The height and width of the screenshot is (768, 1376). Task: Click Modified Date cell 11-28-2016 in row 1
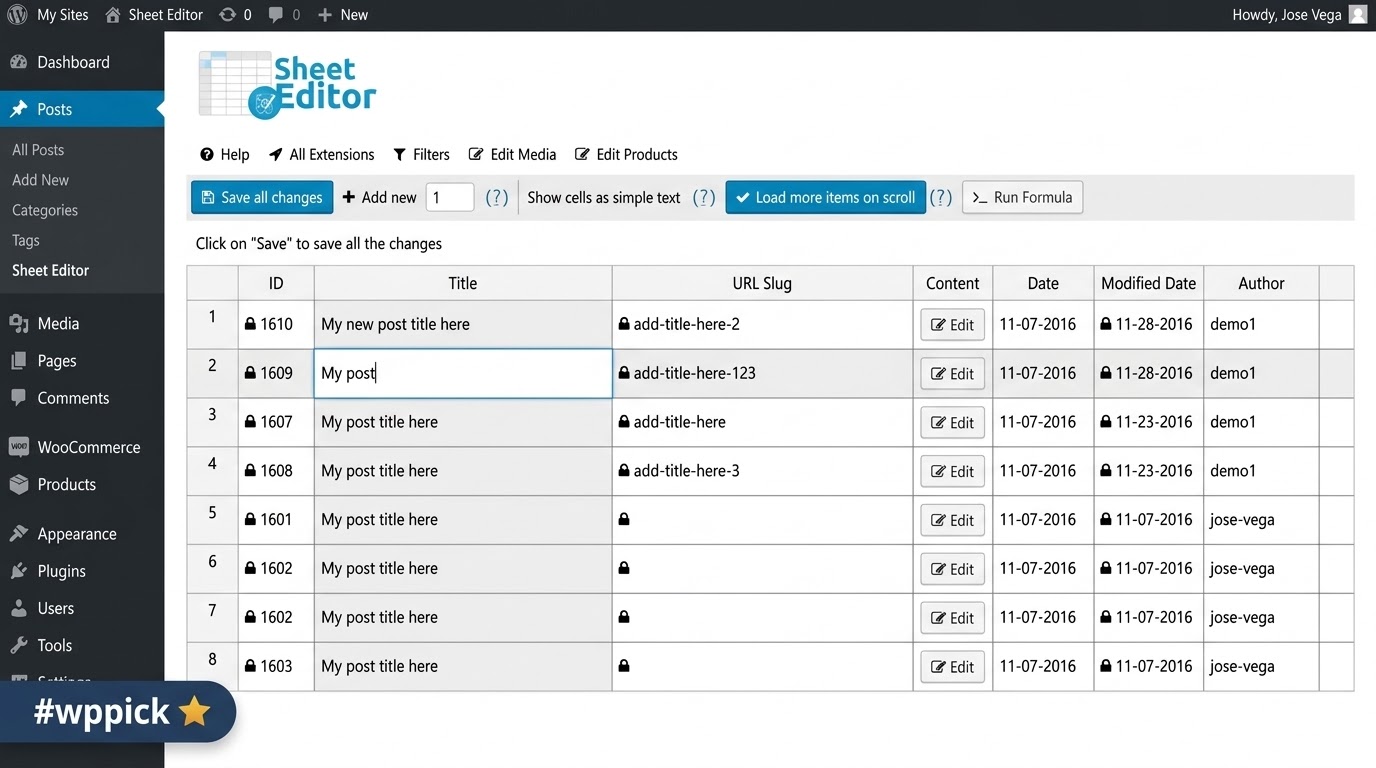(1148, 324)
